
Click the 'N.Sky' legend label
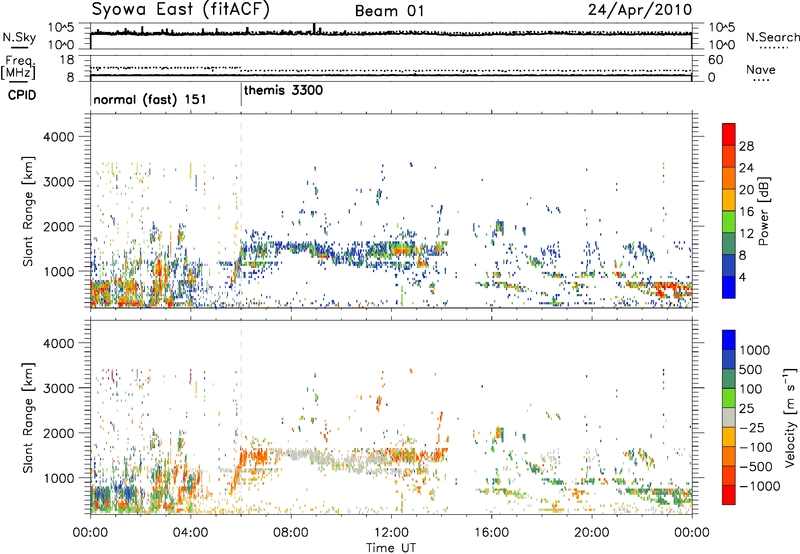point(19,37)
